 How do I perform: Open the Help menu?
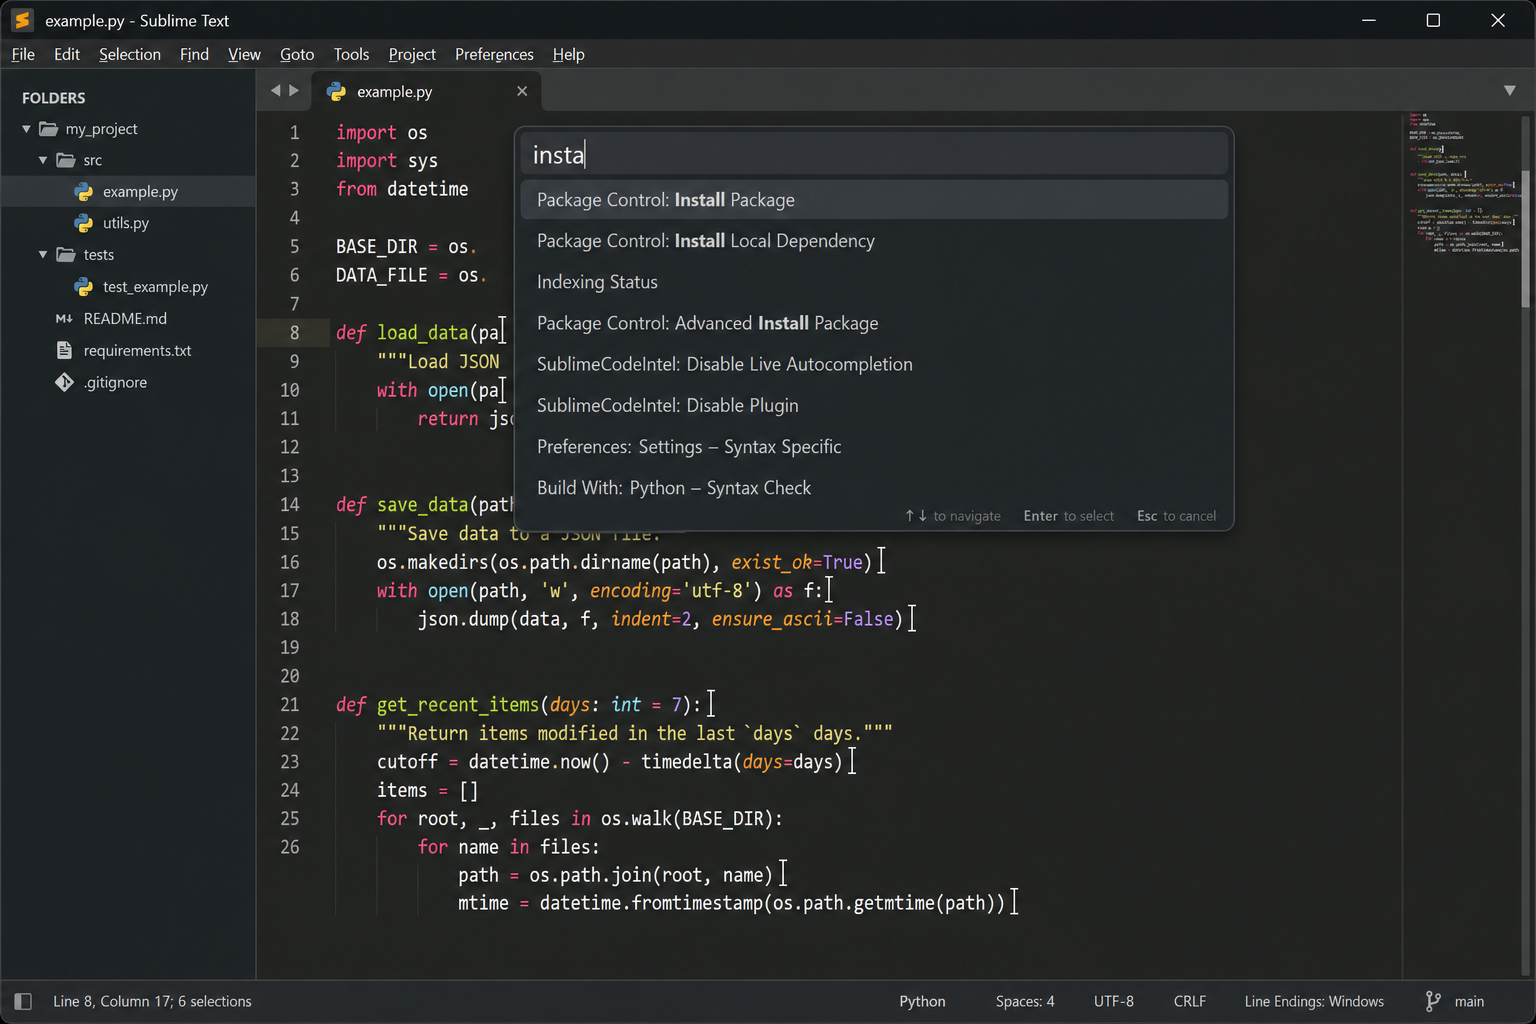[568, 54]
